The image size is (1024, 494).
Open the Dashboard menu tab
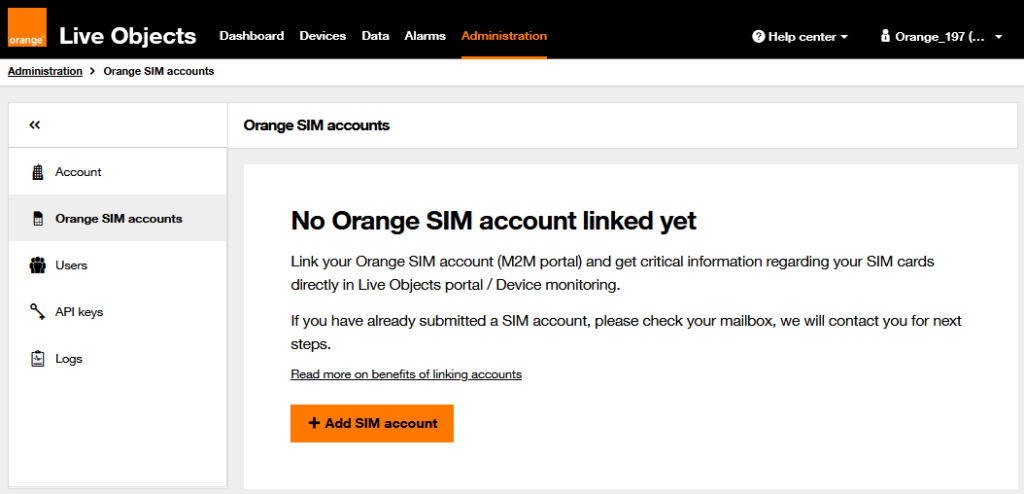tap(251, 36)
